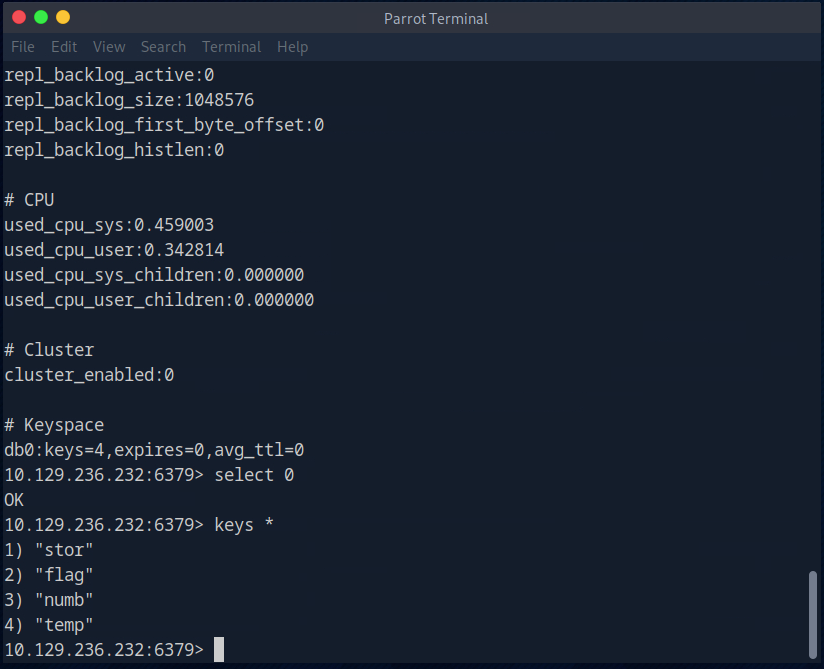The width and height of the screenshot is (824, 669).
Task: Open the Help menu
Action: coord(292,47)
